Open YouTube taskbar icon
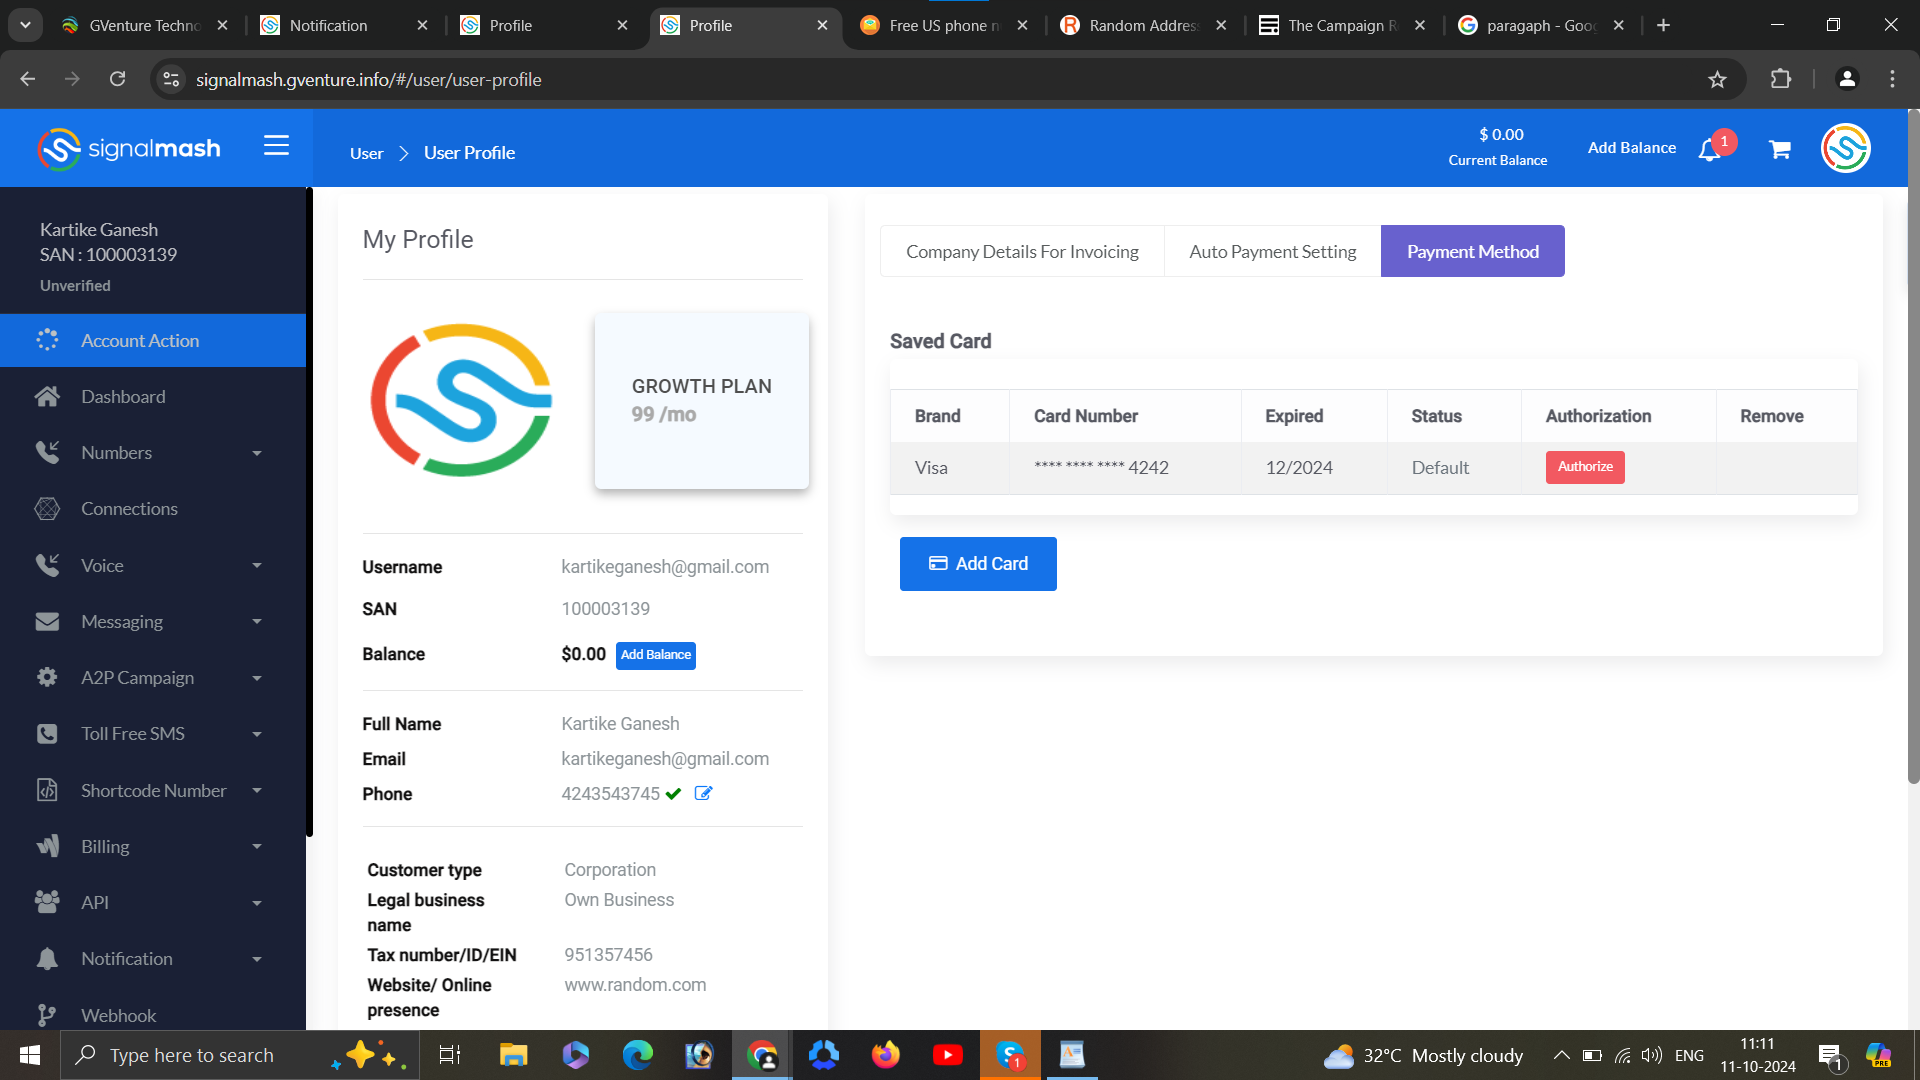 (x=947, y=1055)
